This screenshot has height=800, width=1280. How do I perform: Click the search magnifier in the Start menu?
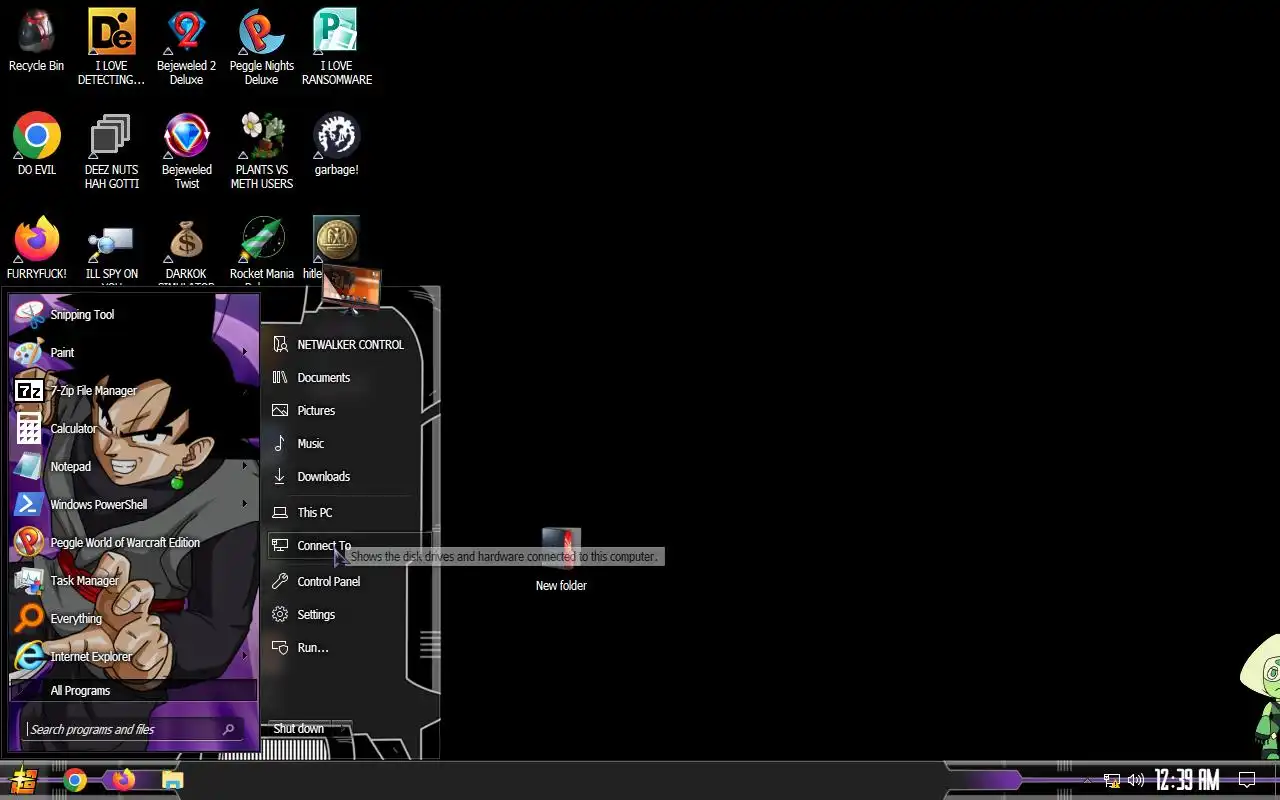click(229, 730)
